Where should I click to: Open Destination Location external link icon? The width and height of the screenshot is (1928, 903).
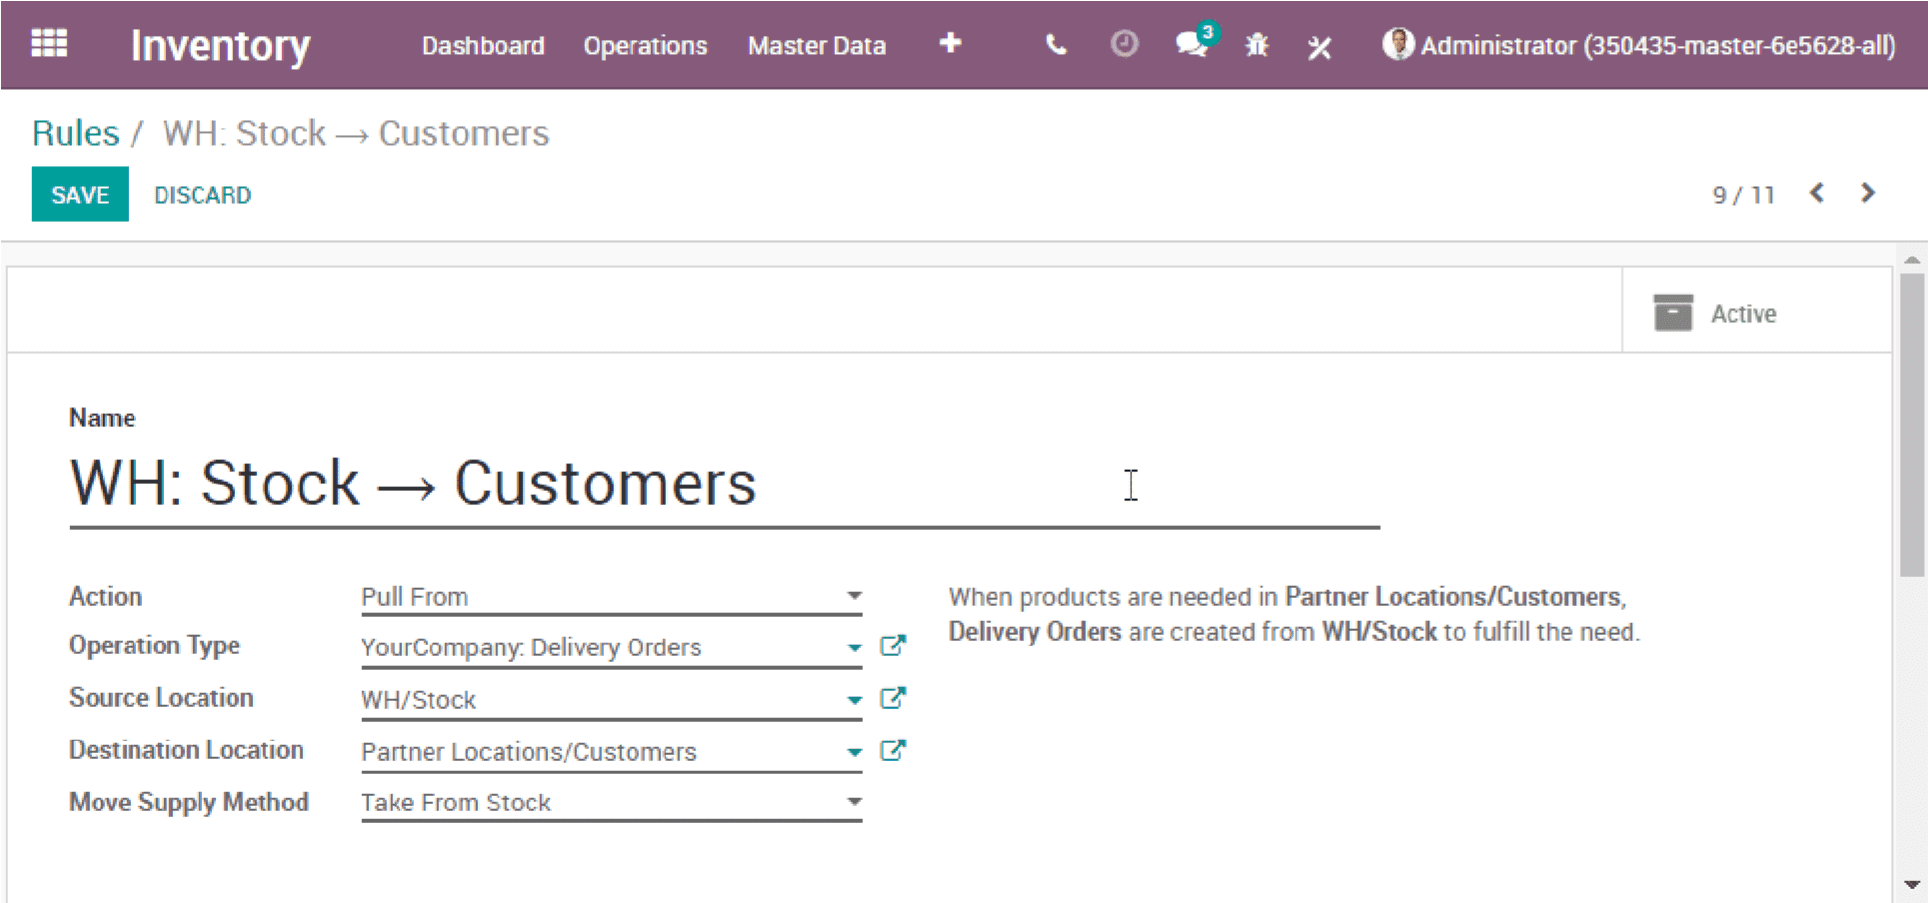click(x=893, y=750)
